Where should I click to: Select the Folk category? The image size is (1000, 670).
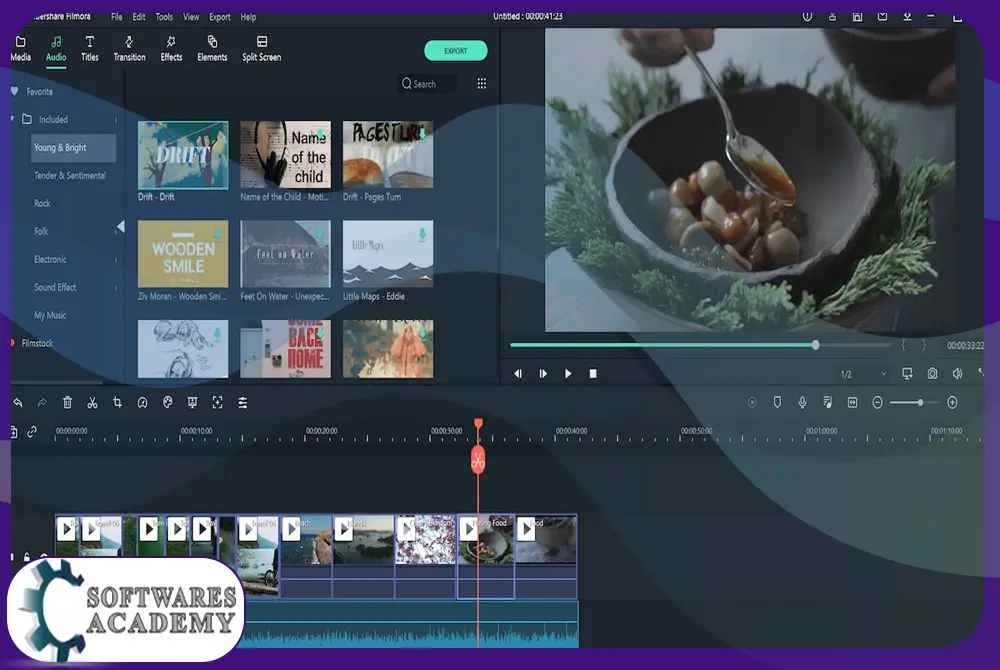click(x=41, y=231)
